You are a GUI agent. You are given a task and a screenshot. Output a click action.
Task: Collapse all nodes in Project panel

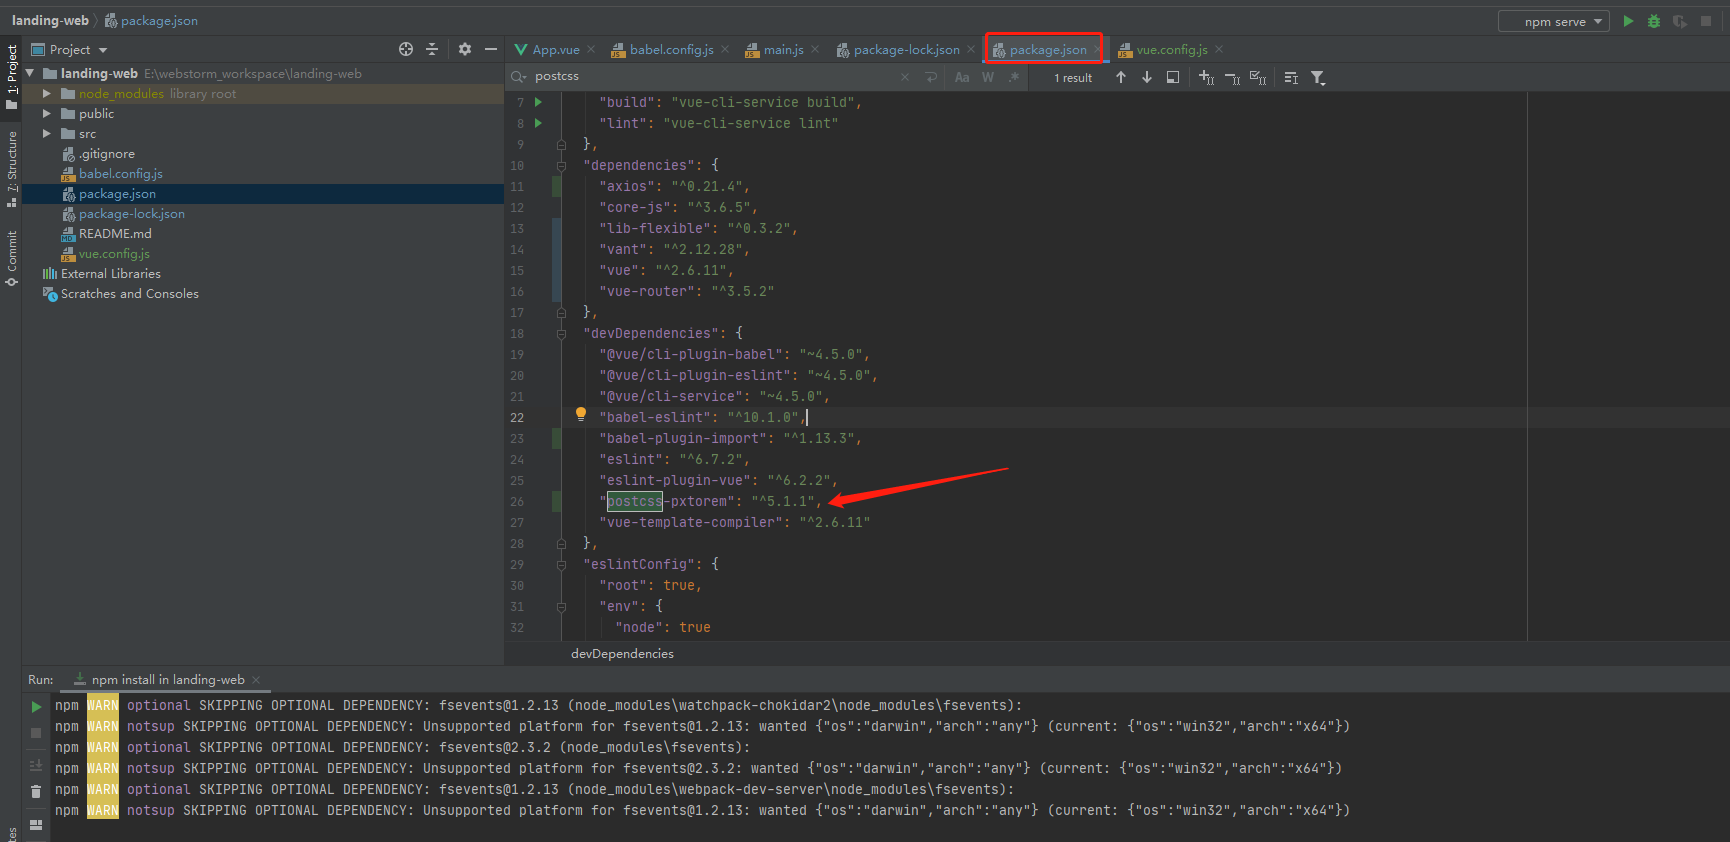[x=432, y=49]
